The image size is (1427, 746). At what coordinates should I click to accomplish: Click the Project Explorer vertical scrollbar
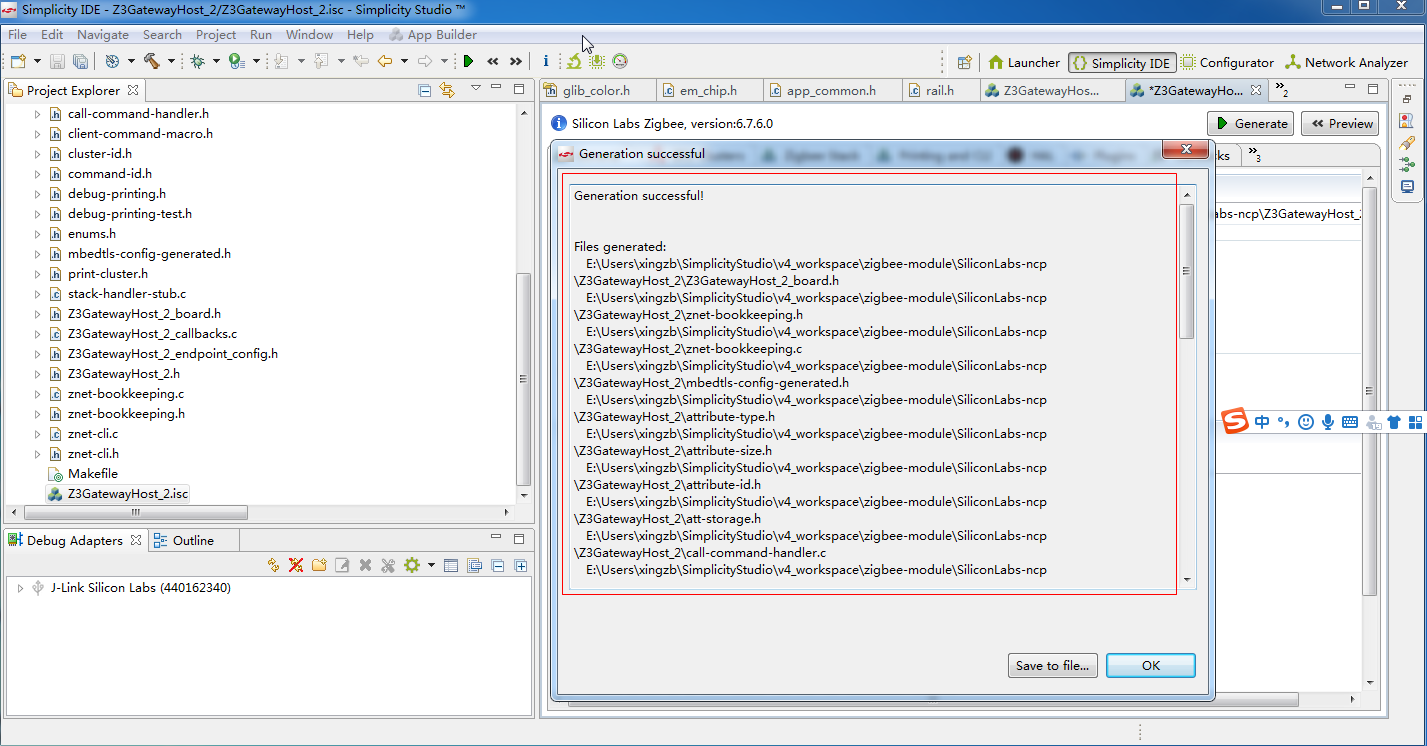coord(523,378)
